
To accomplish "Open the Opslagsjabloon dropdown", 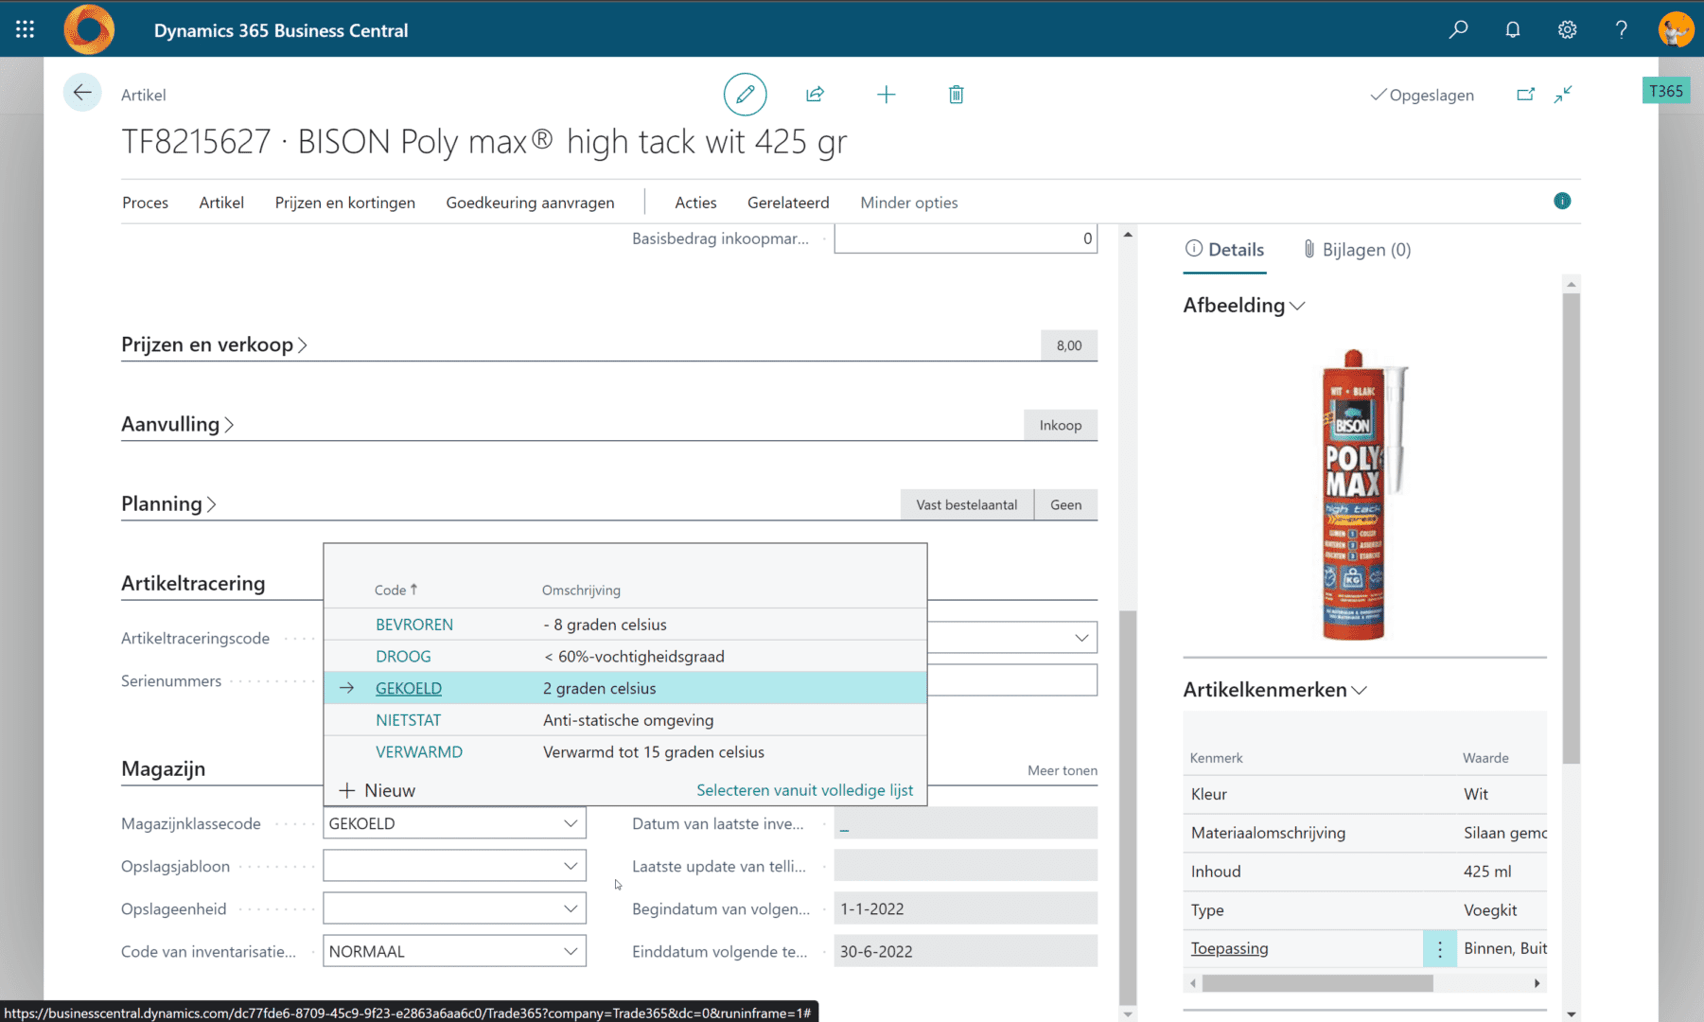I will 570,866.
